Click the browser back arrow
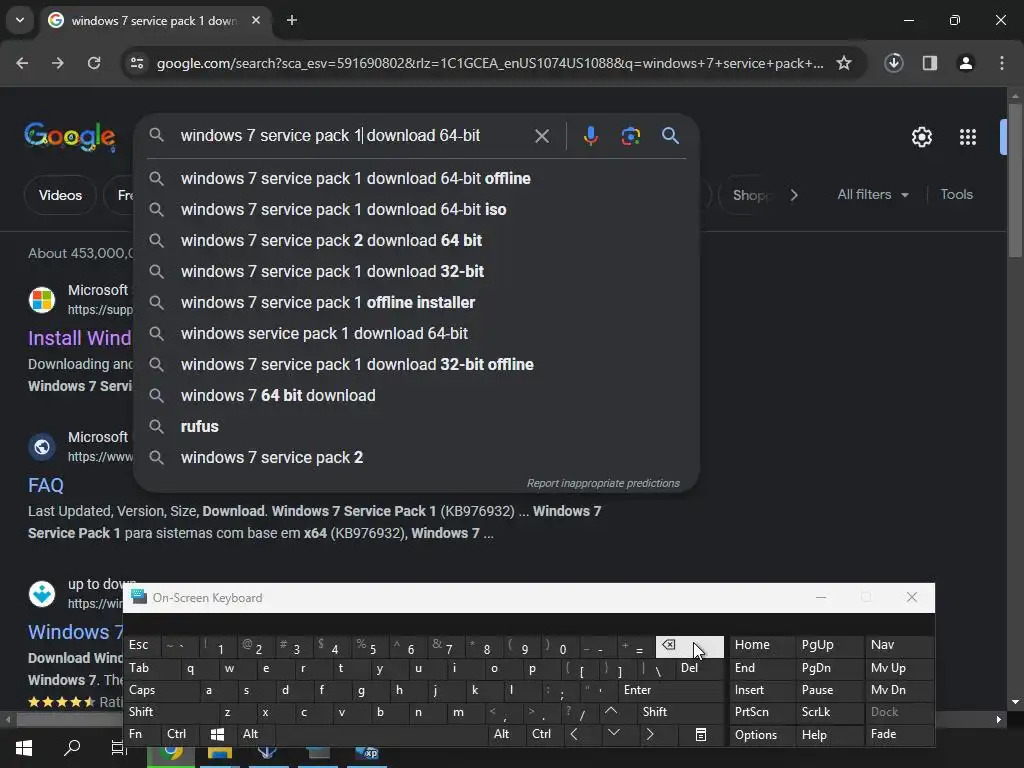 [x=22, y=63]
